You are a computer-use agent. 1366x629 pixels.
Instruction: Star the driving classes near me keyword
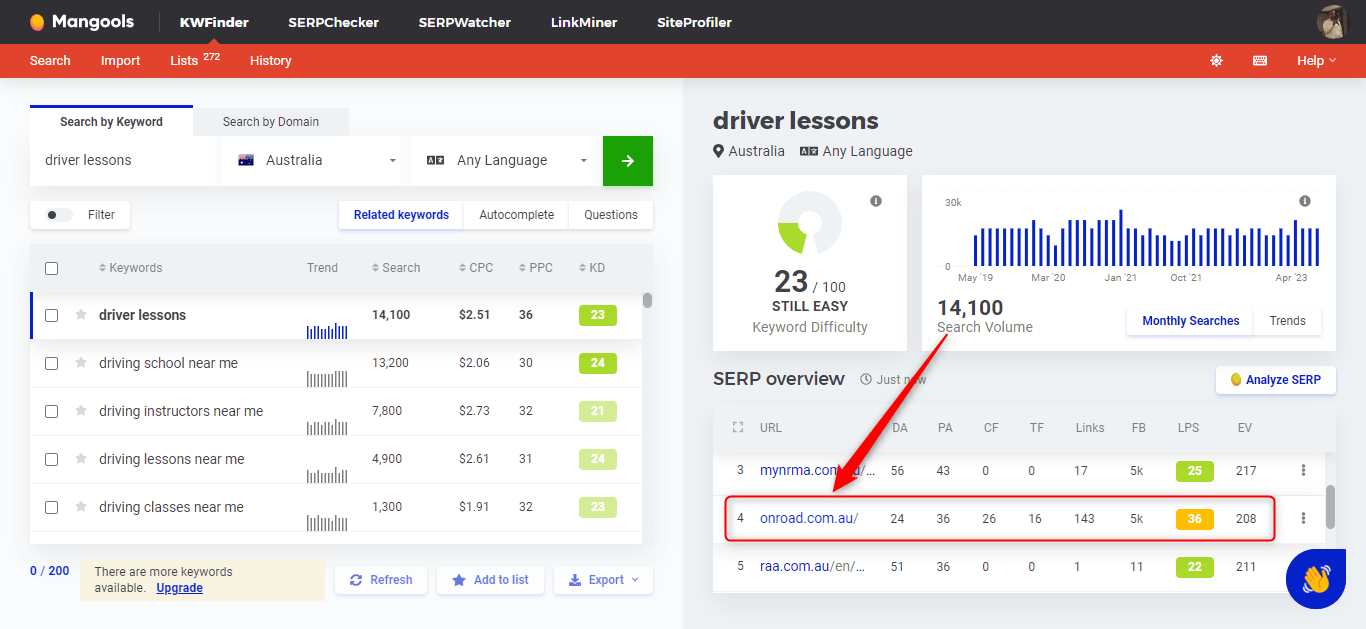tap(81, 507)
